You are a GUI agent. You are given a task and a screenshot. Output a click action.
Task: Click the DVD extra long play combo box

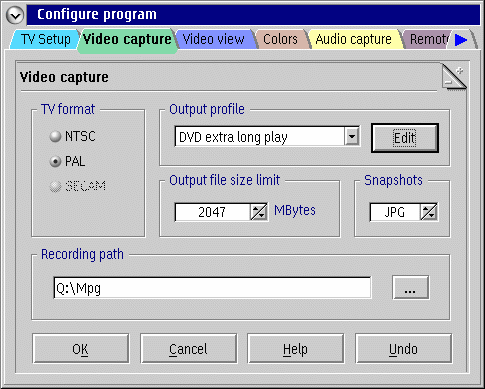pyautogui.click(x=267, y=136)
